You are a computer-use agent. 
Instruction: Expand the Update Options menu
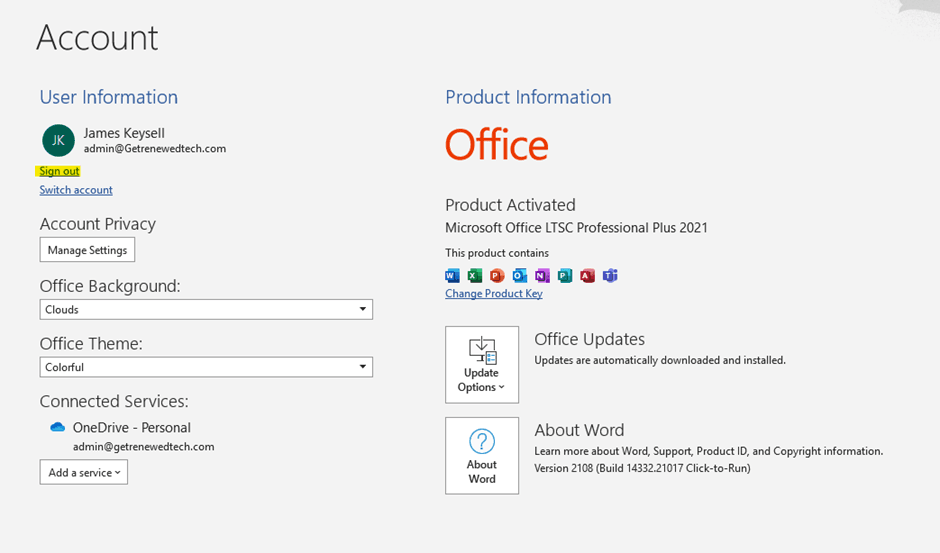(x=482, y=365)
